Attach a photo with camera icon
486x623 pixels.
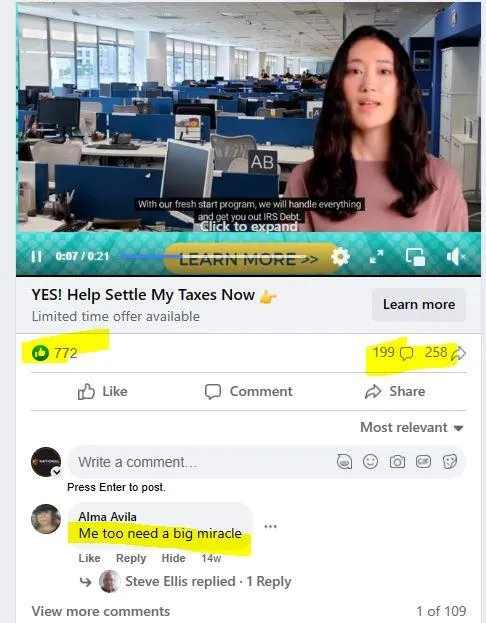click(x=397, y=462)
